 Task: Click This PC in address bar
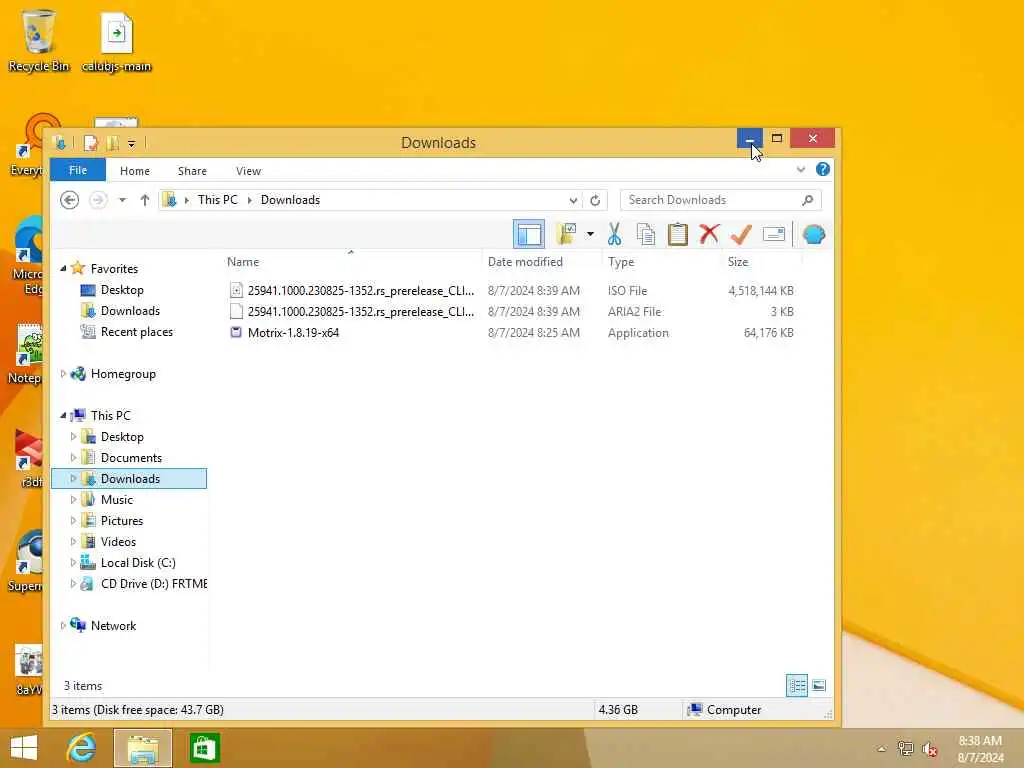217,200
